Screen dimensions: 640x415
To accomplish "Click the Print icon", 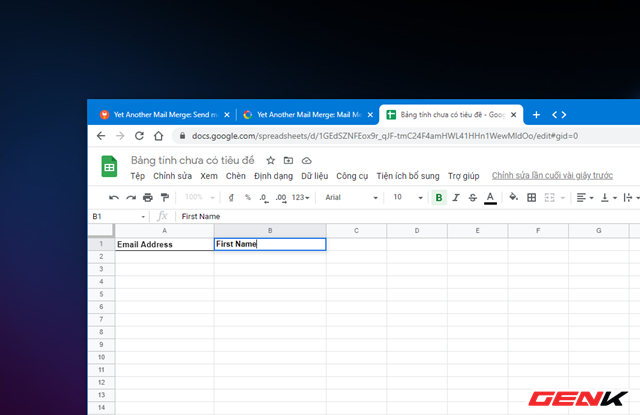I will coord(148,198).
